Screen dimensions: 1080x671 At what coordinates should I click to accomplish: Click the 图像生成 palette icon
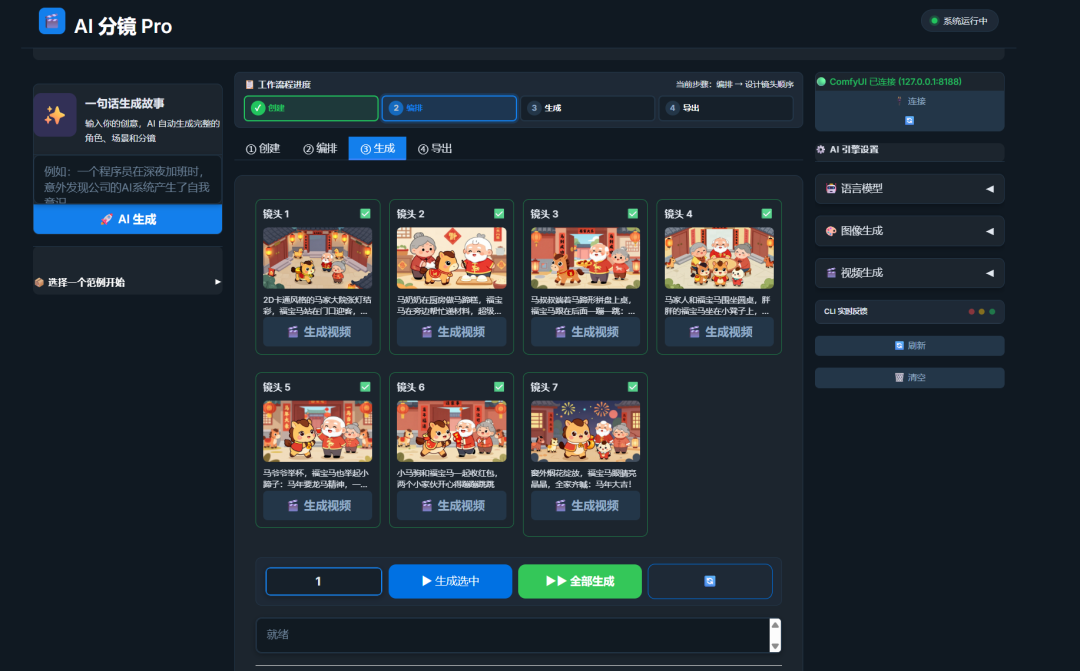click(830, 231)
